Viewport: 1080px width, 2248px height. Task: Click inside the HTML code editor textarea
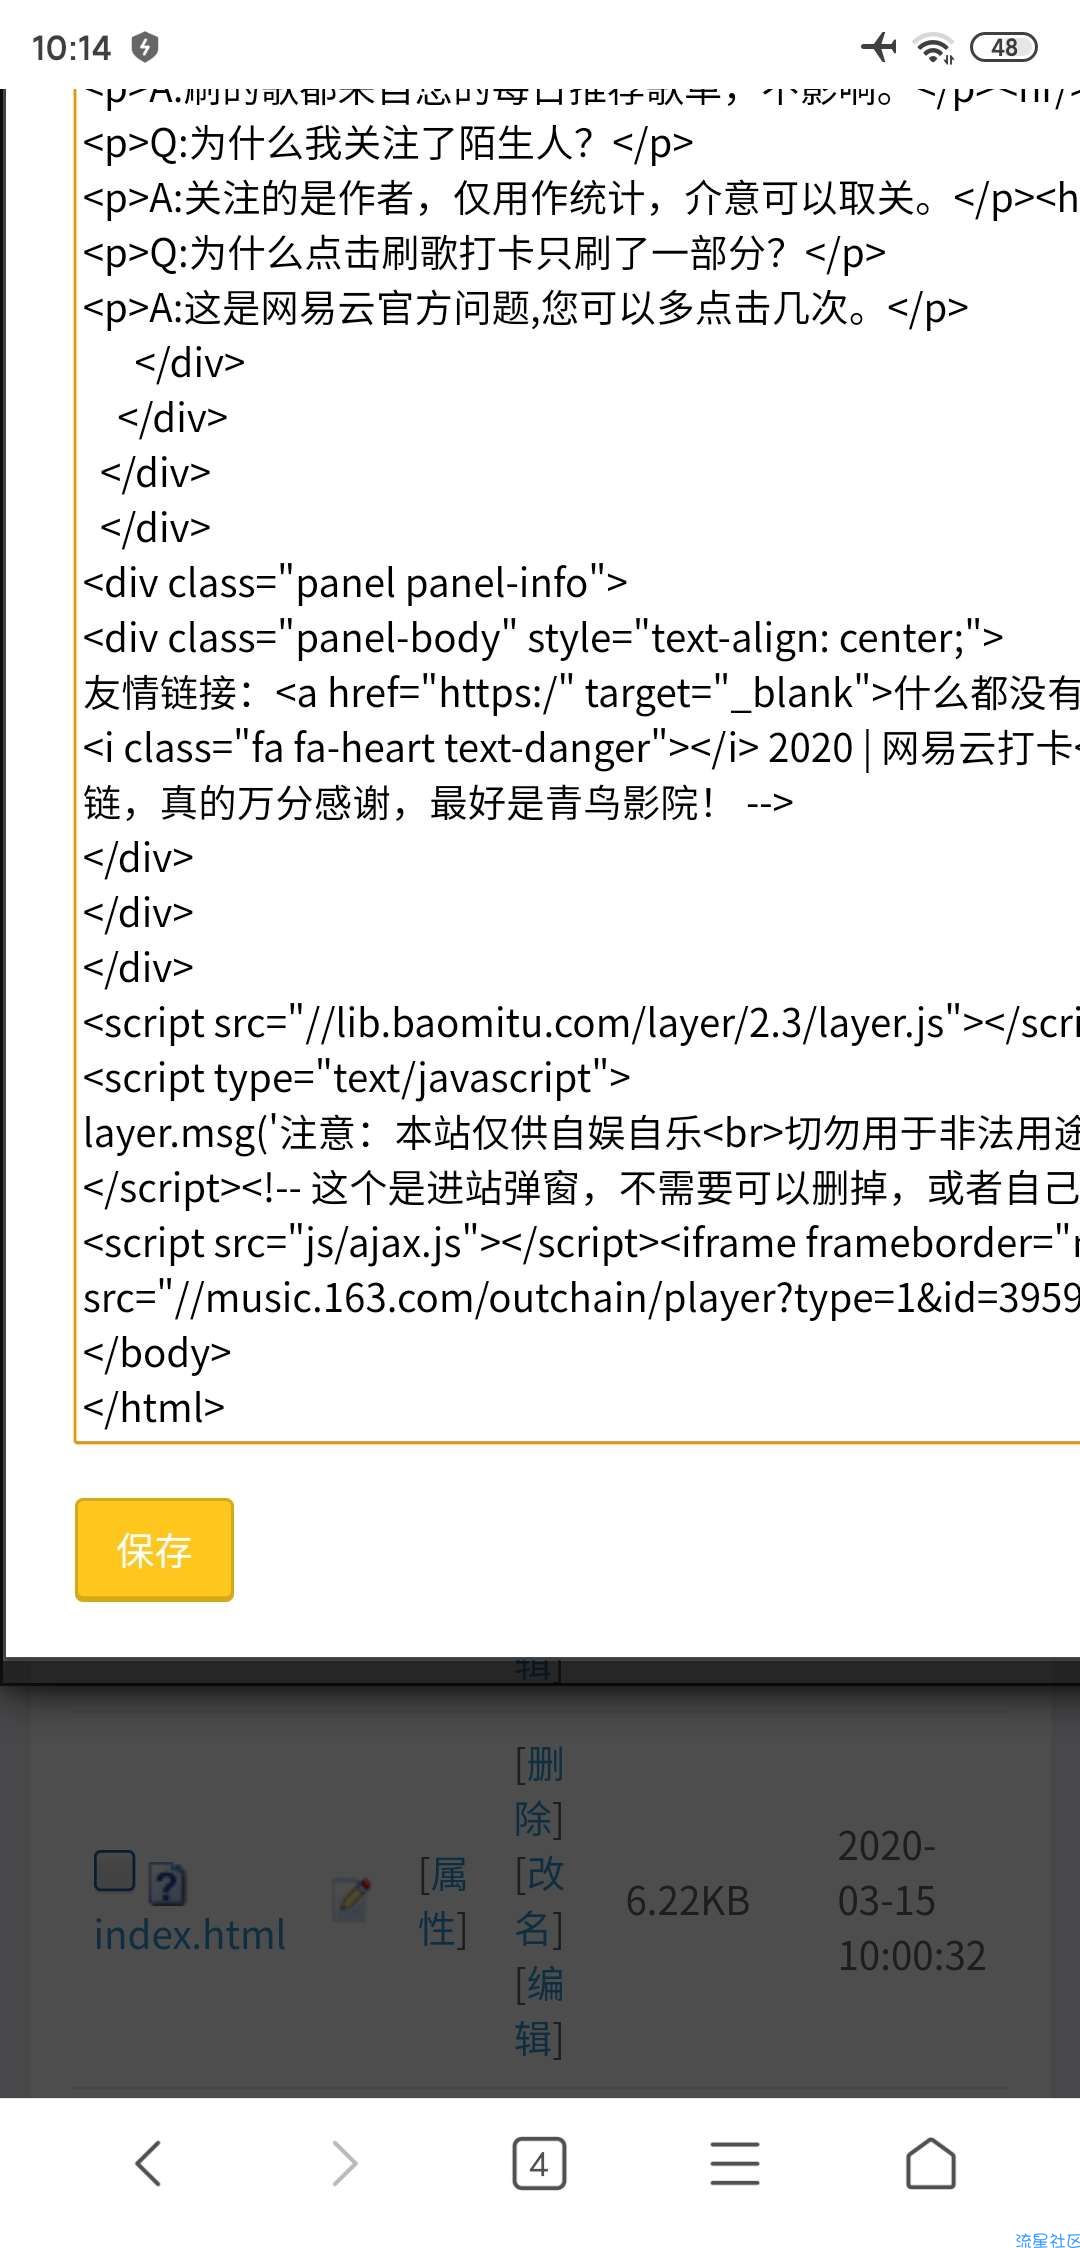point(578,765)
